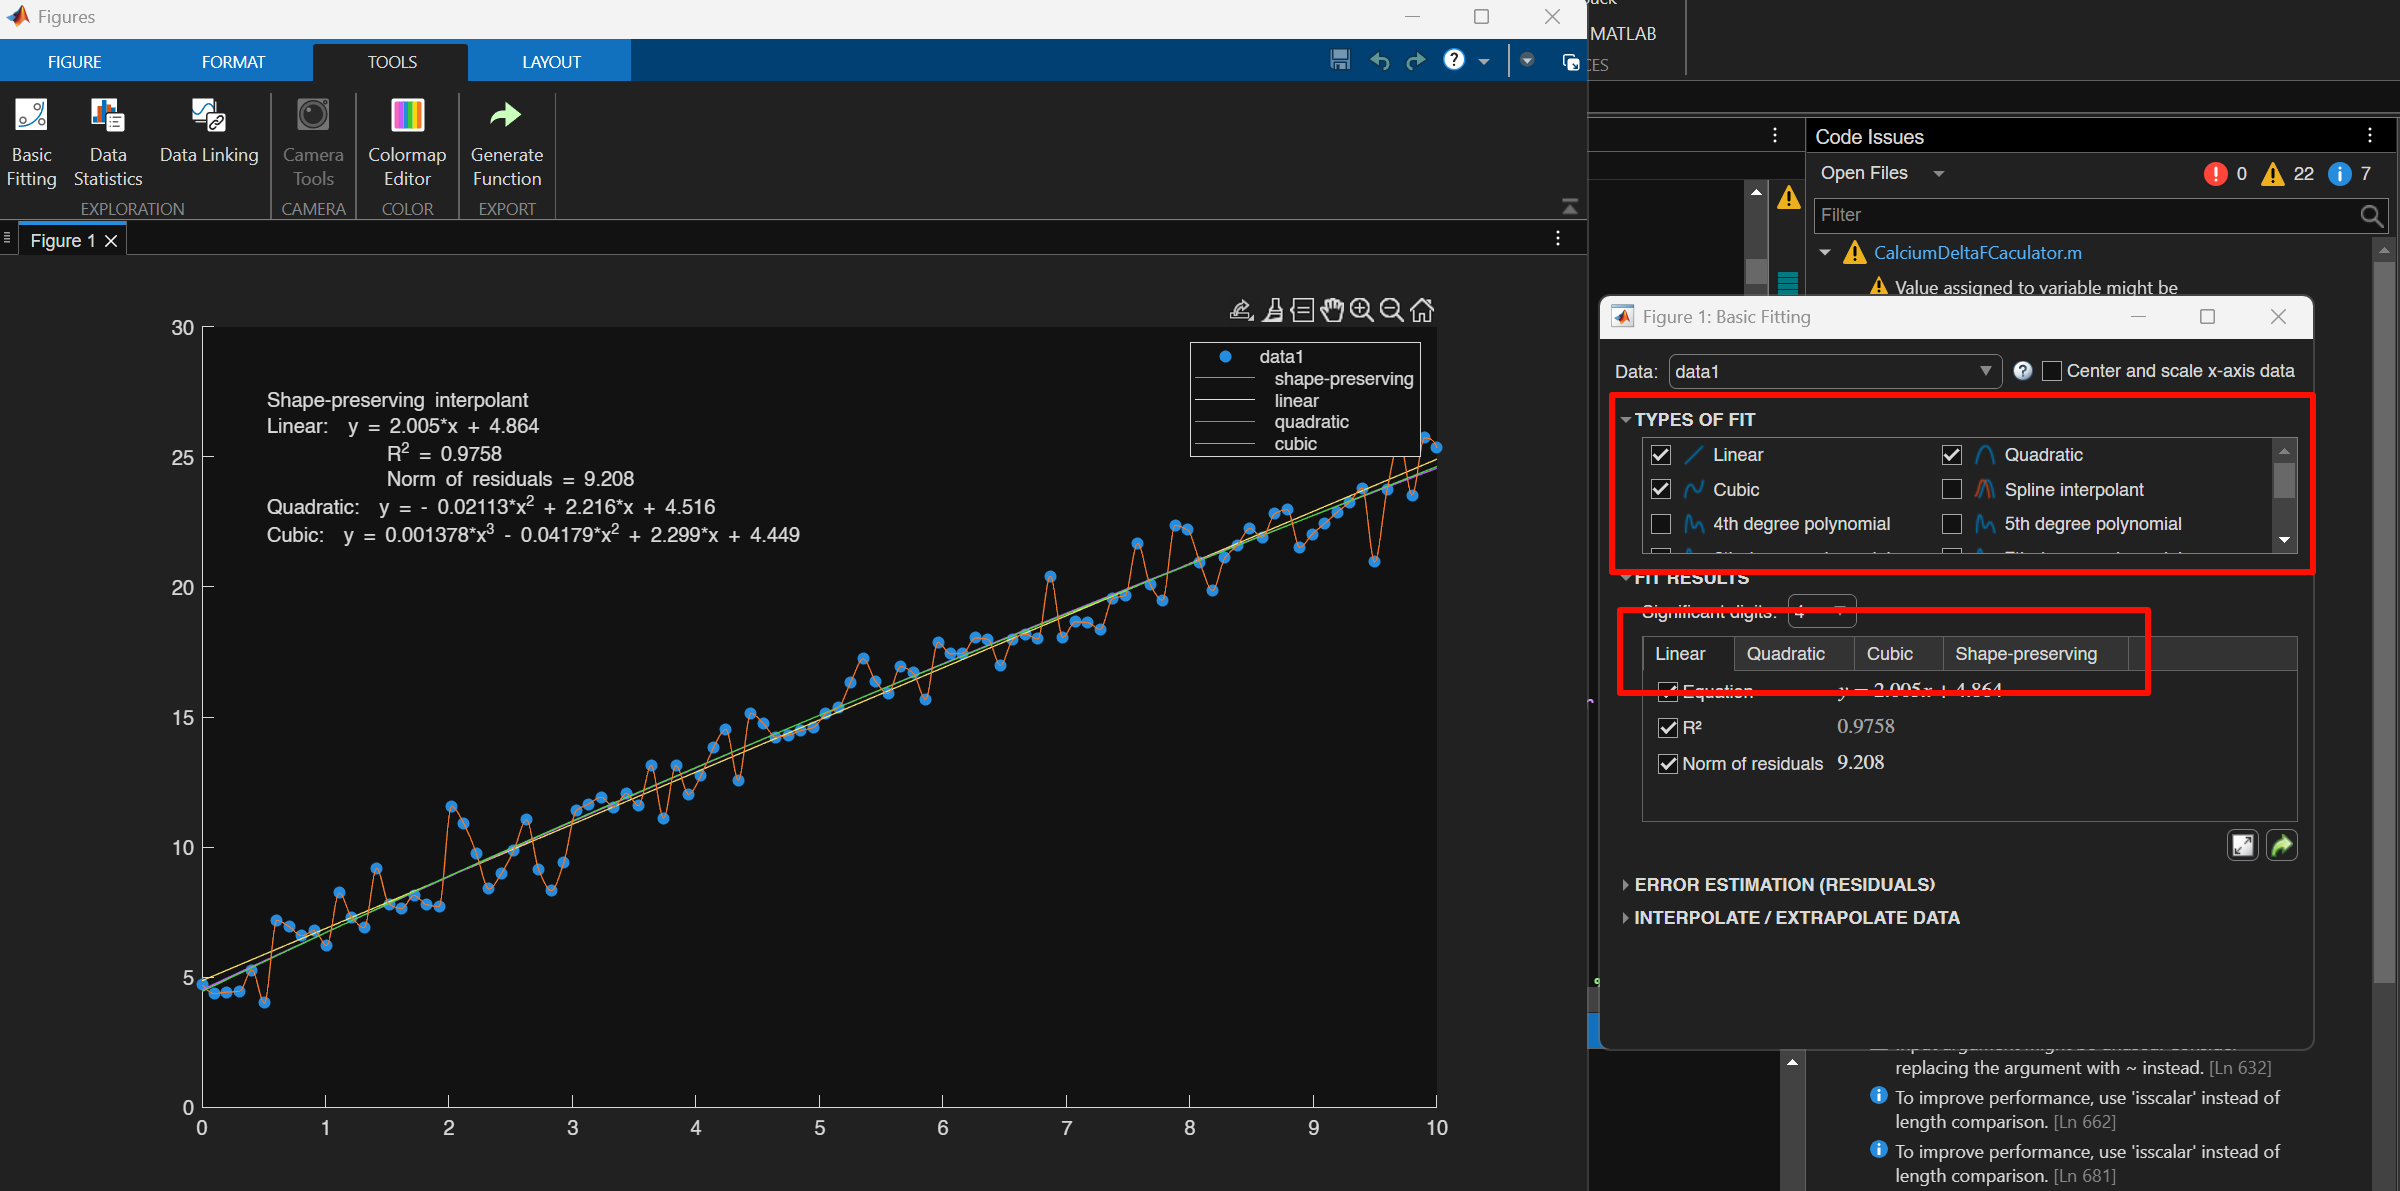
Task: Open Data Statistics tool
Action: 108,142
